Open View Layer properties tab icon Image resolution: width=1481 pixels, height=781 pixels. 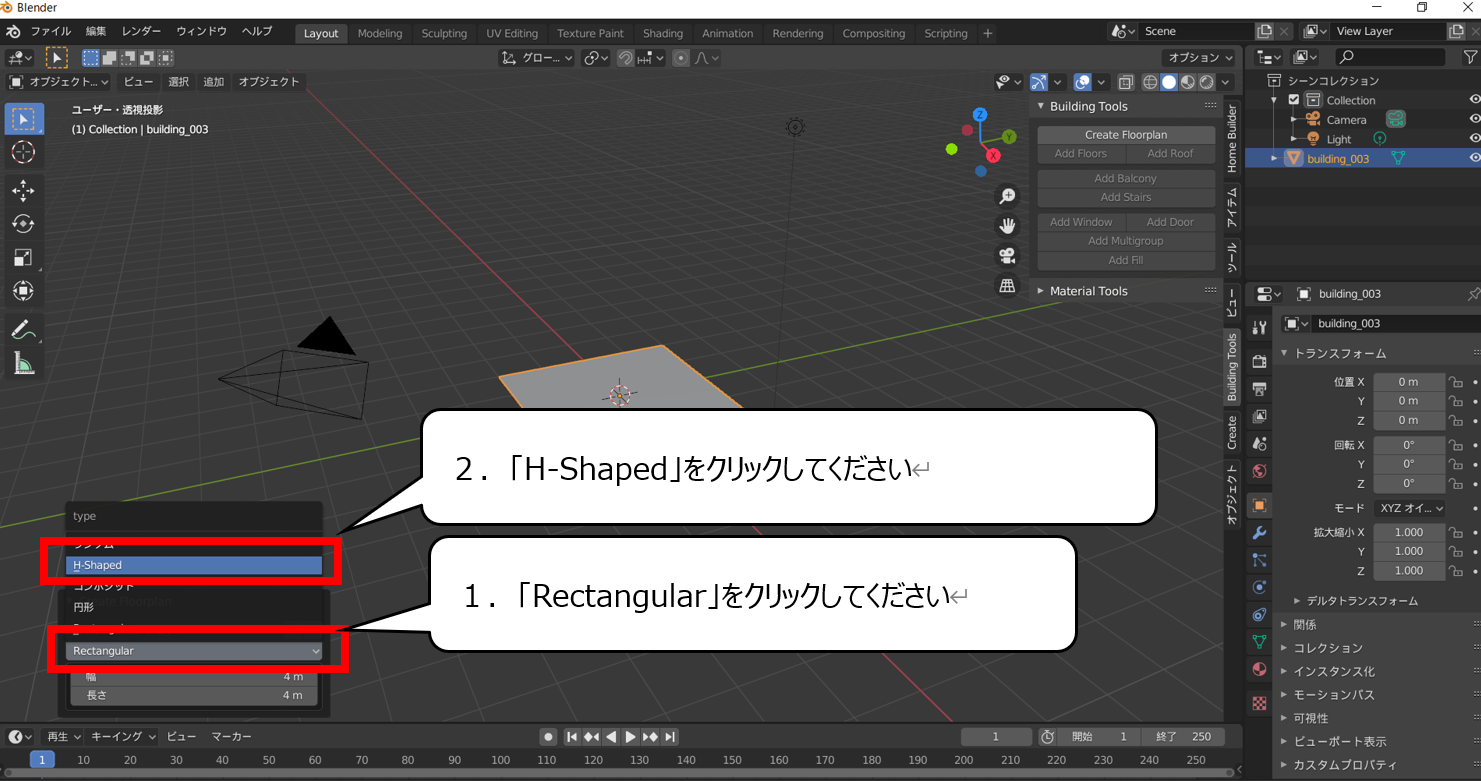[1260, 416]
